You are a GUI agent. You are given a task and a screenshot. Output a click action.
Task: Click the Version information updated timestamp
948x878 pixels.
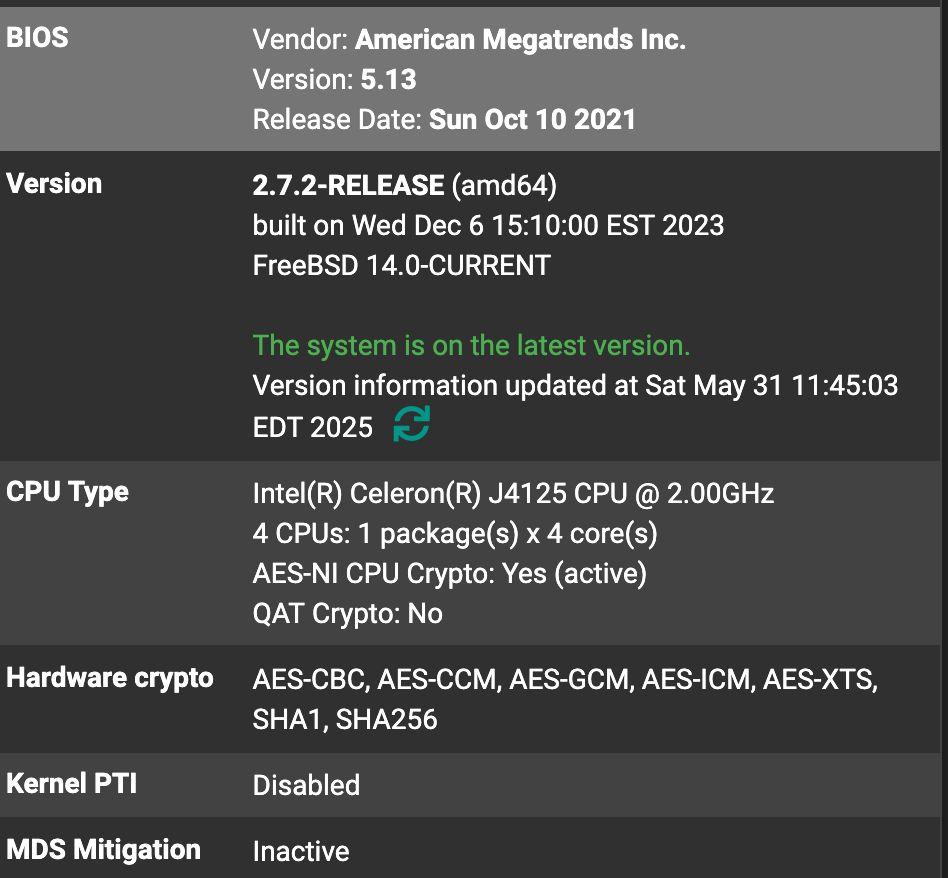pyautogui.click(x=576, y=406)
